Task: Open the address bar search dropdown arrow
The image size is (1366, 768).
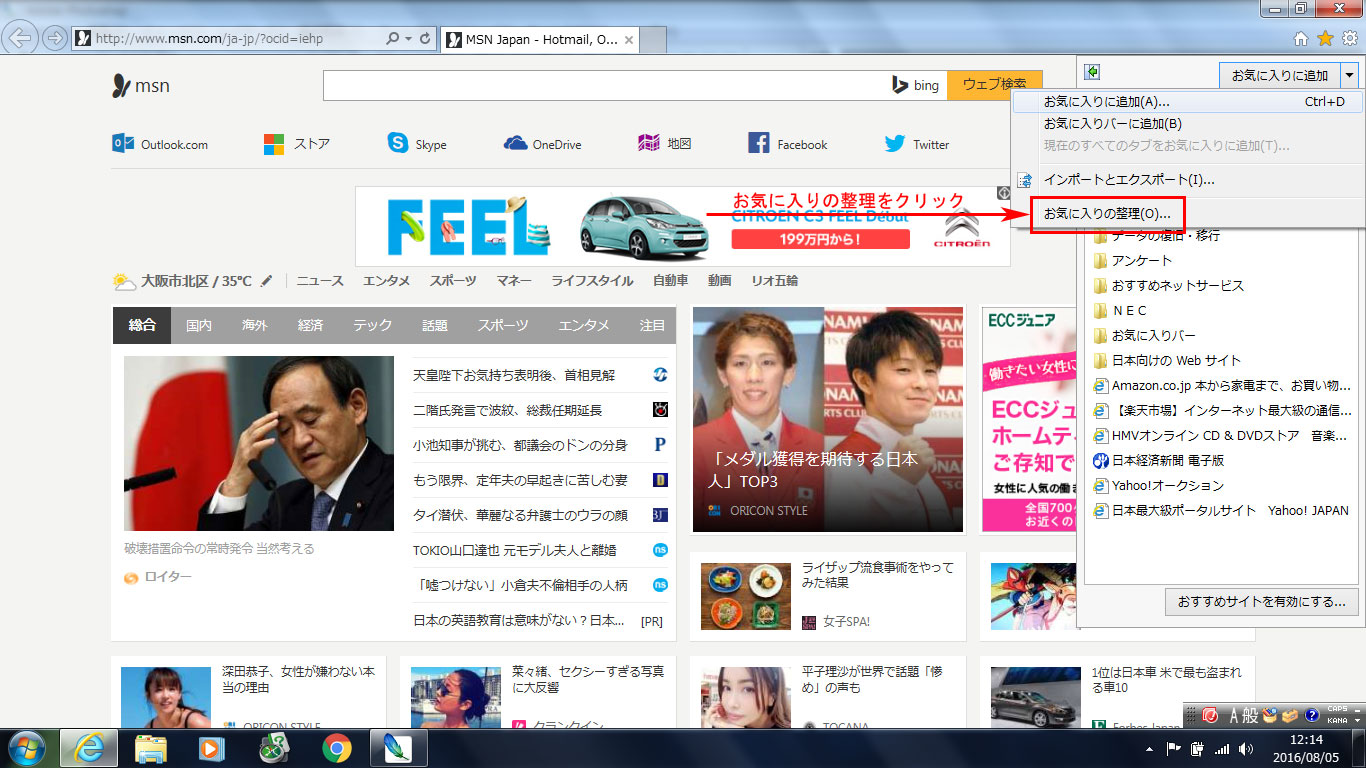Action: pyautogui.click(x=408, y=39)
